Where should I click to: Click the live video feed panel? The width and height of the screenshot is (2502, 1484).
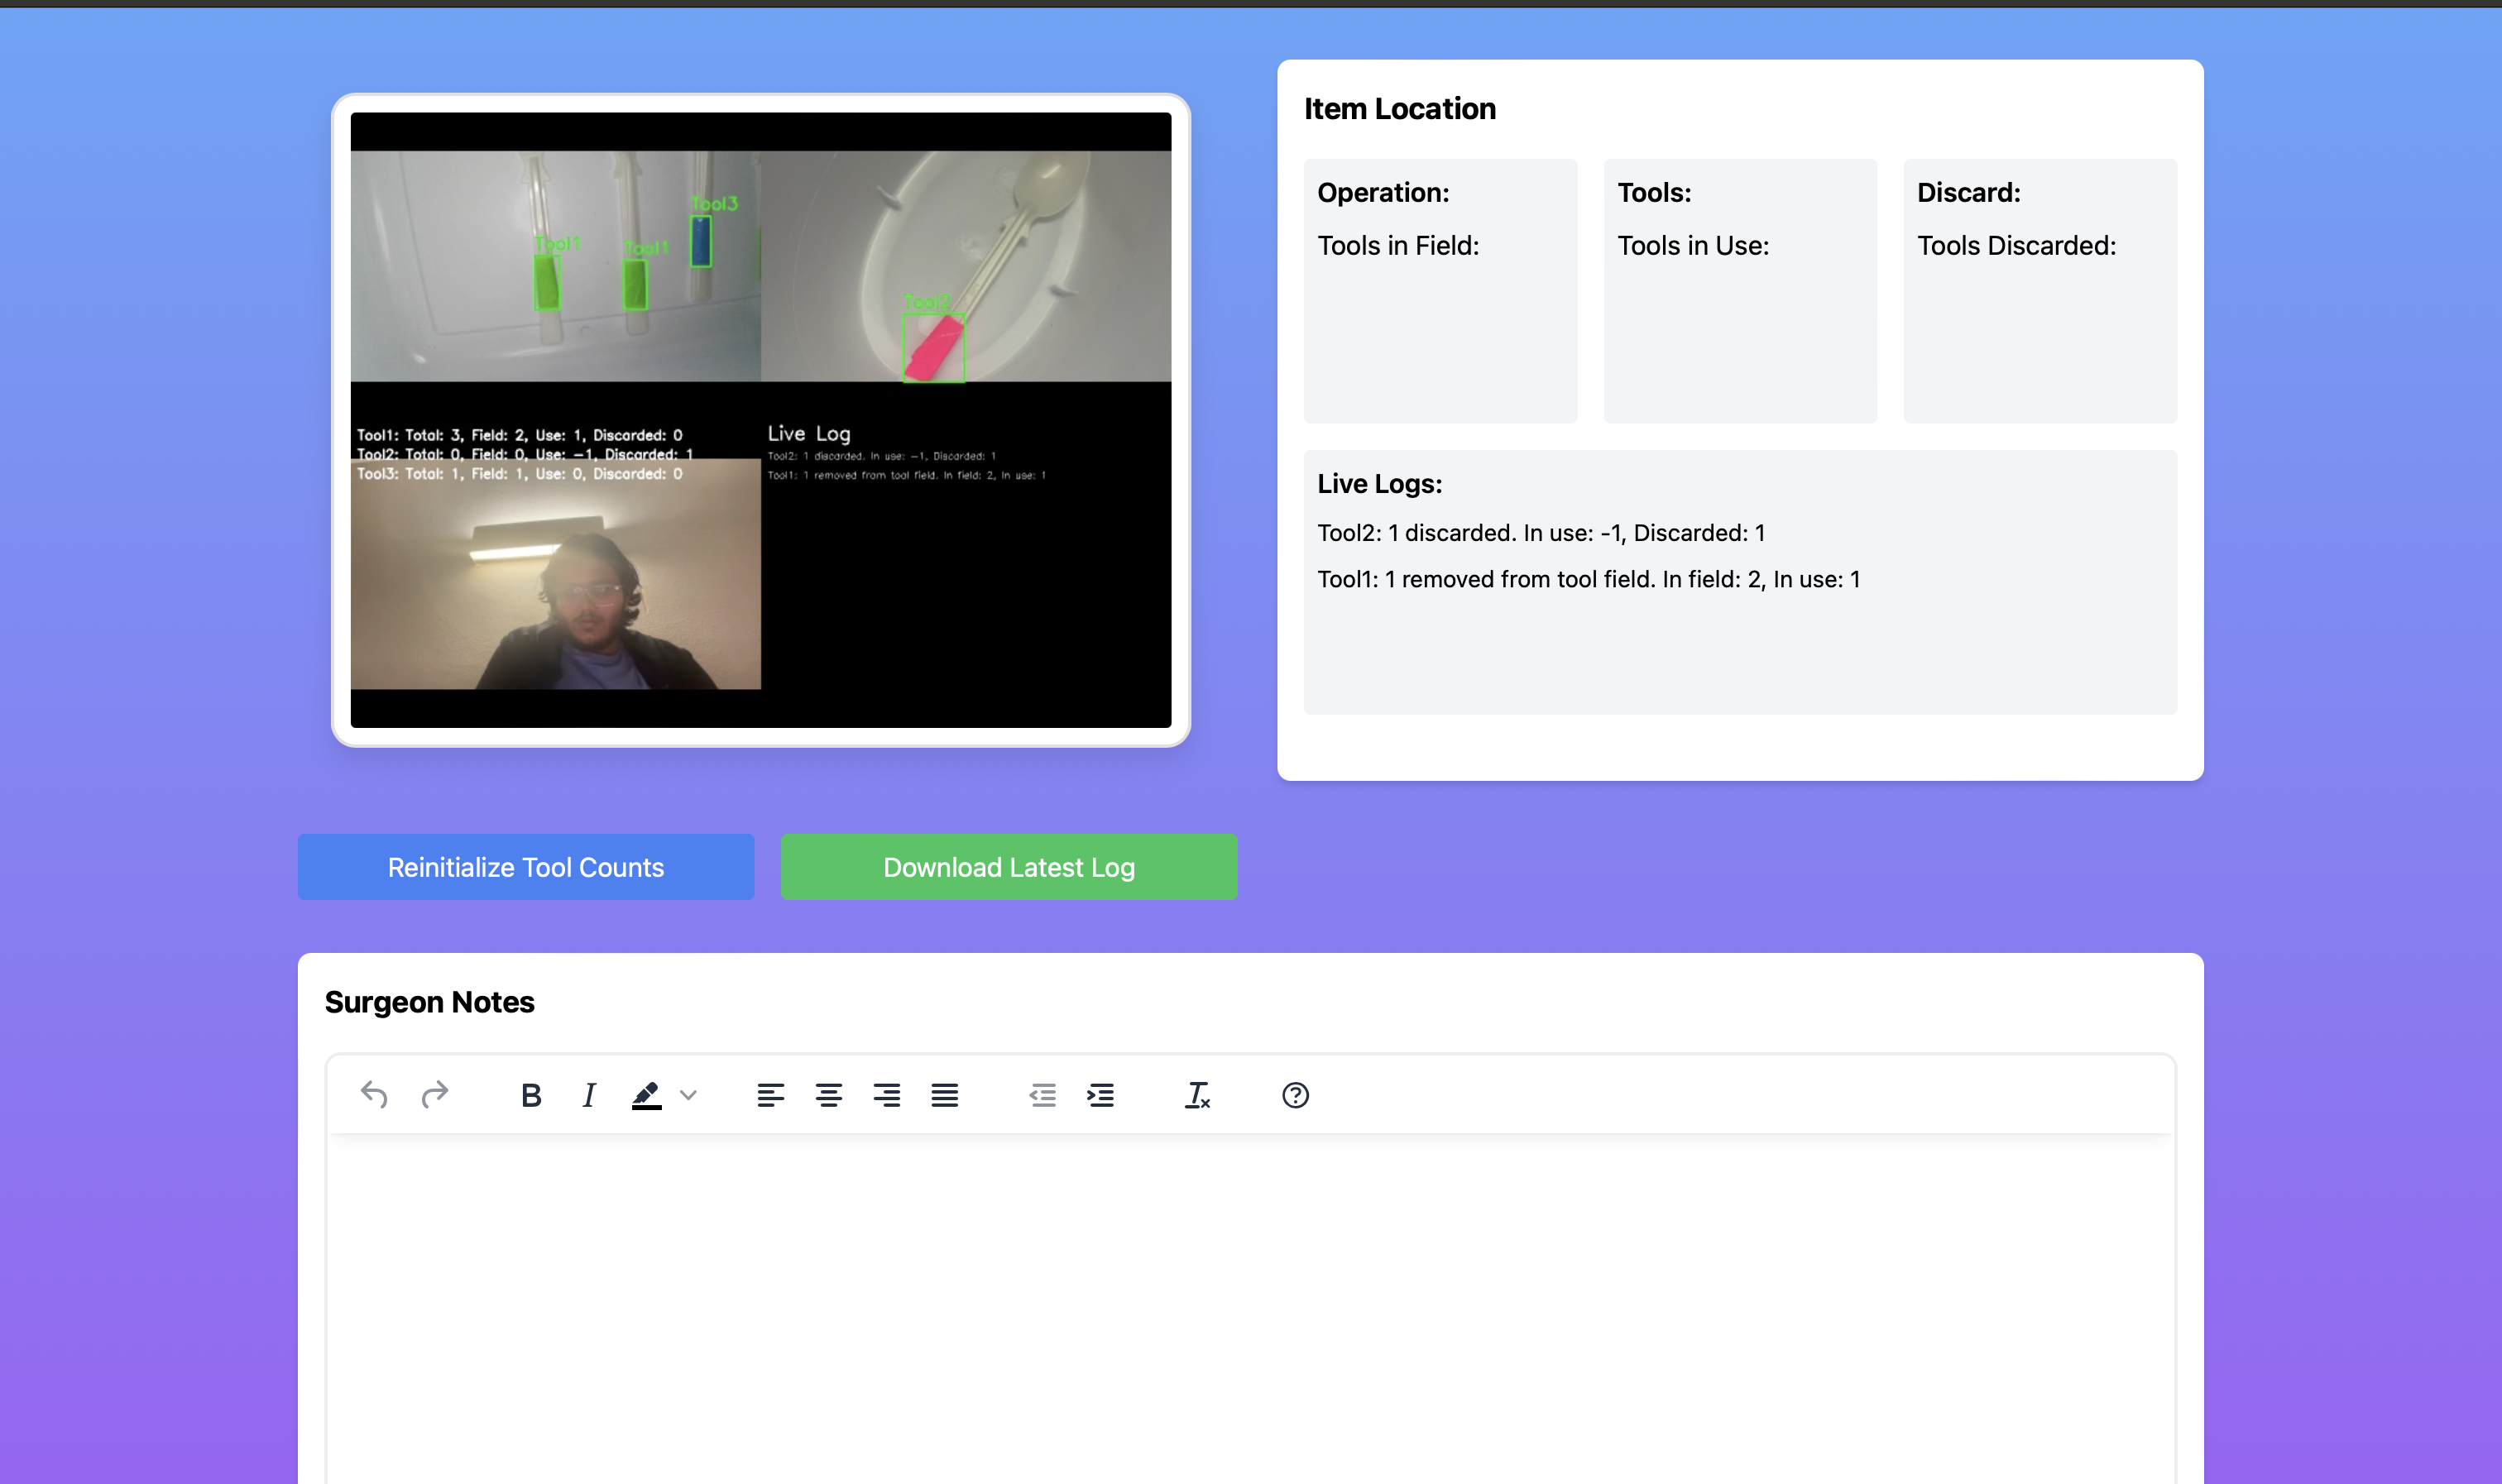[760, 420]
